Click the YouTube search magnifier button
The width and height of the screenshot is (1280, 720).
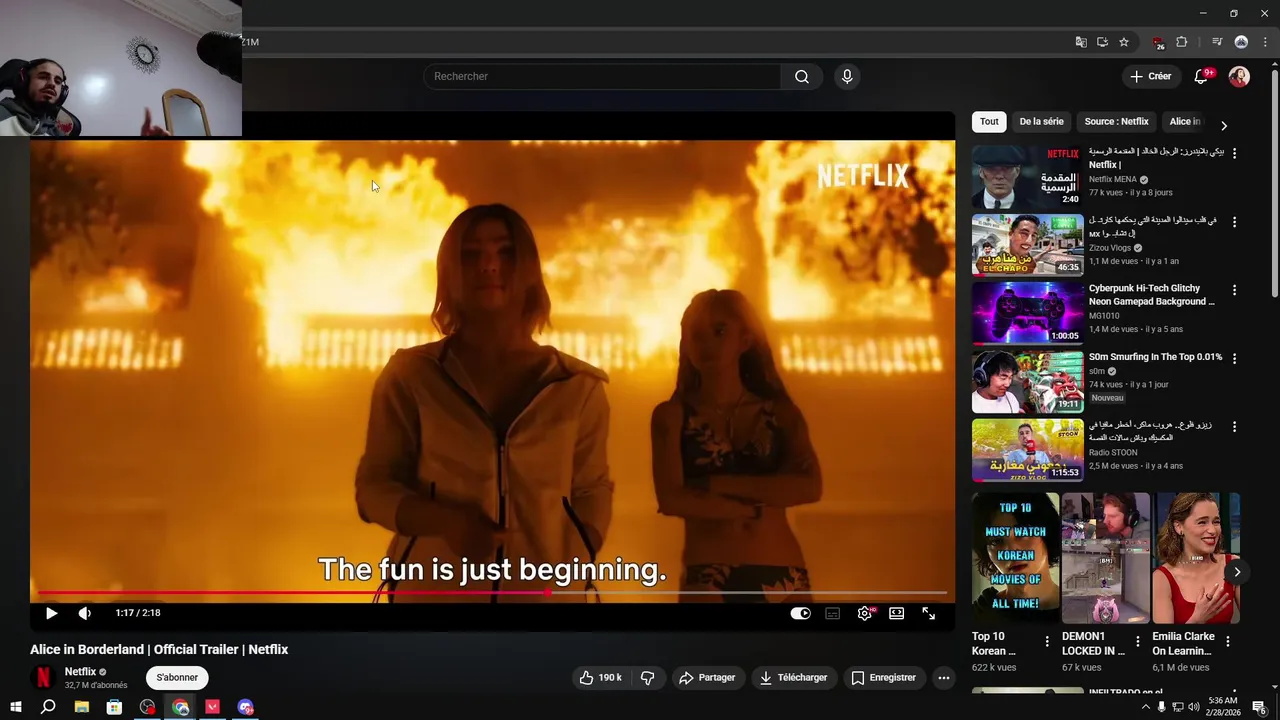coord(802,76)
